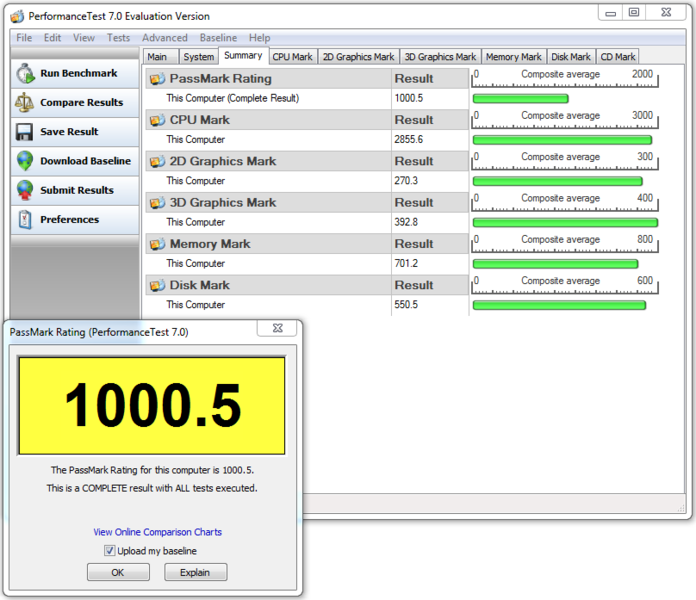696x600 pixels.
Task: Click the icon beside 2D Graphics Mark header
Action: [157, 162]
